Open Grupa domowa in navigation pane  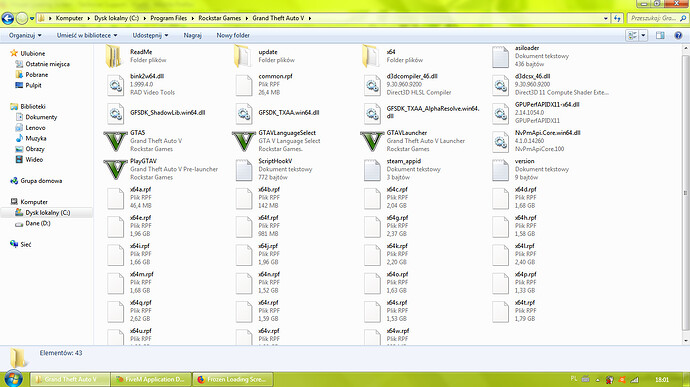coord(41,181)
